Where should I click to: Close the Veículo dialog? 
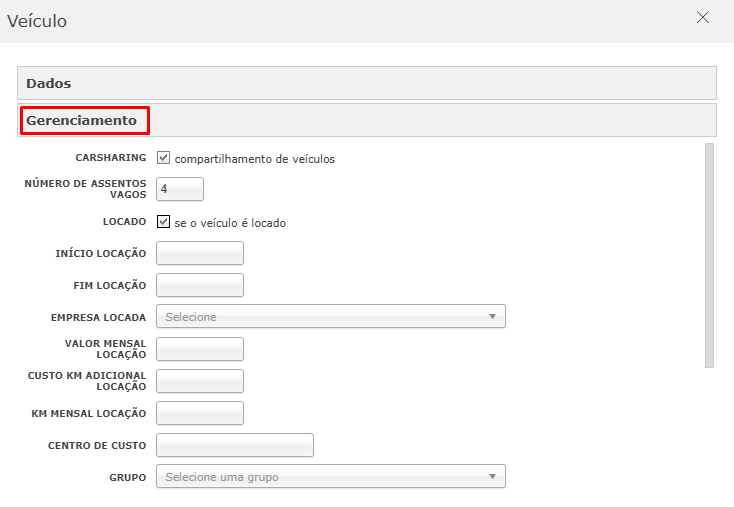[703, 18]
